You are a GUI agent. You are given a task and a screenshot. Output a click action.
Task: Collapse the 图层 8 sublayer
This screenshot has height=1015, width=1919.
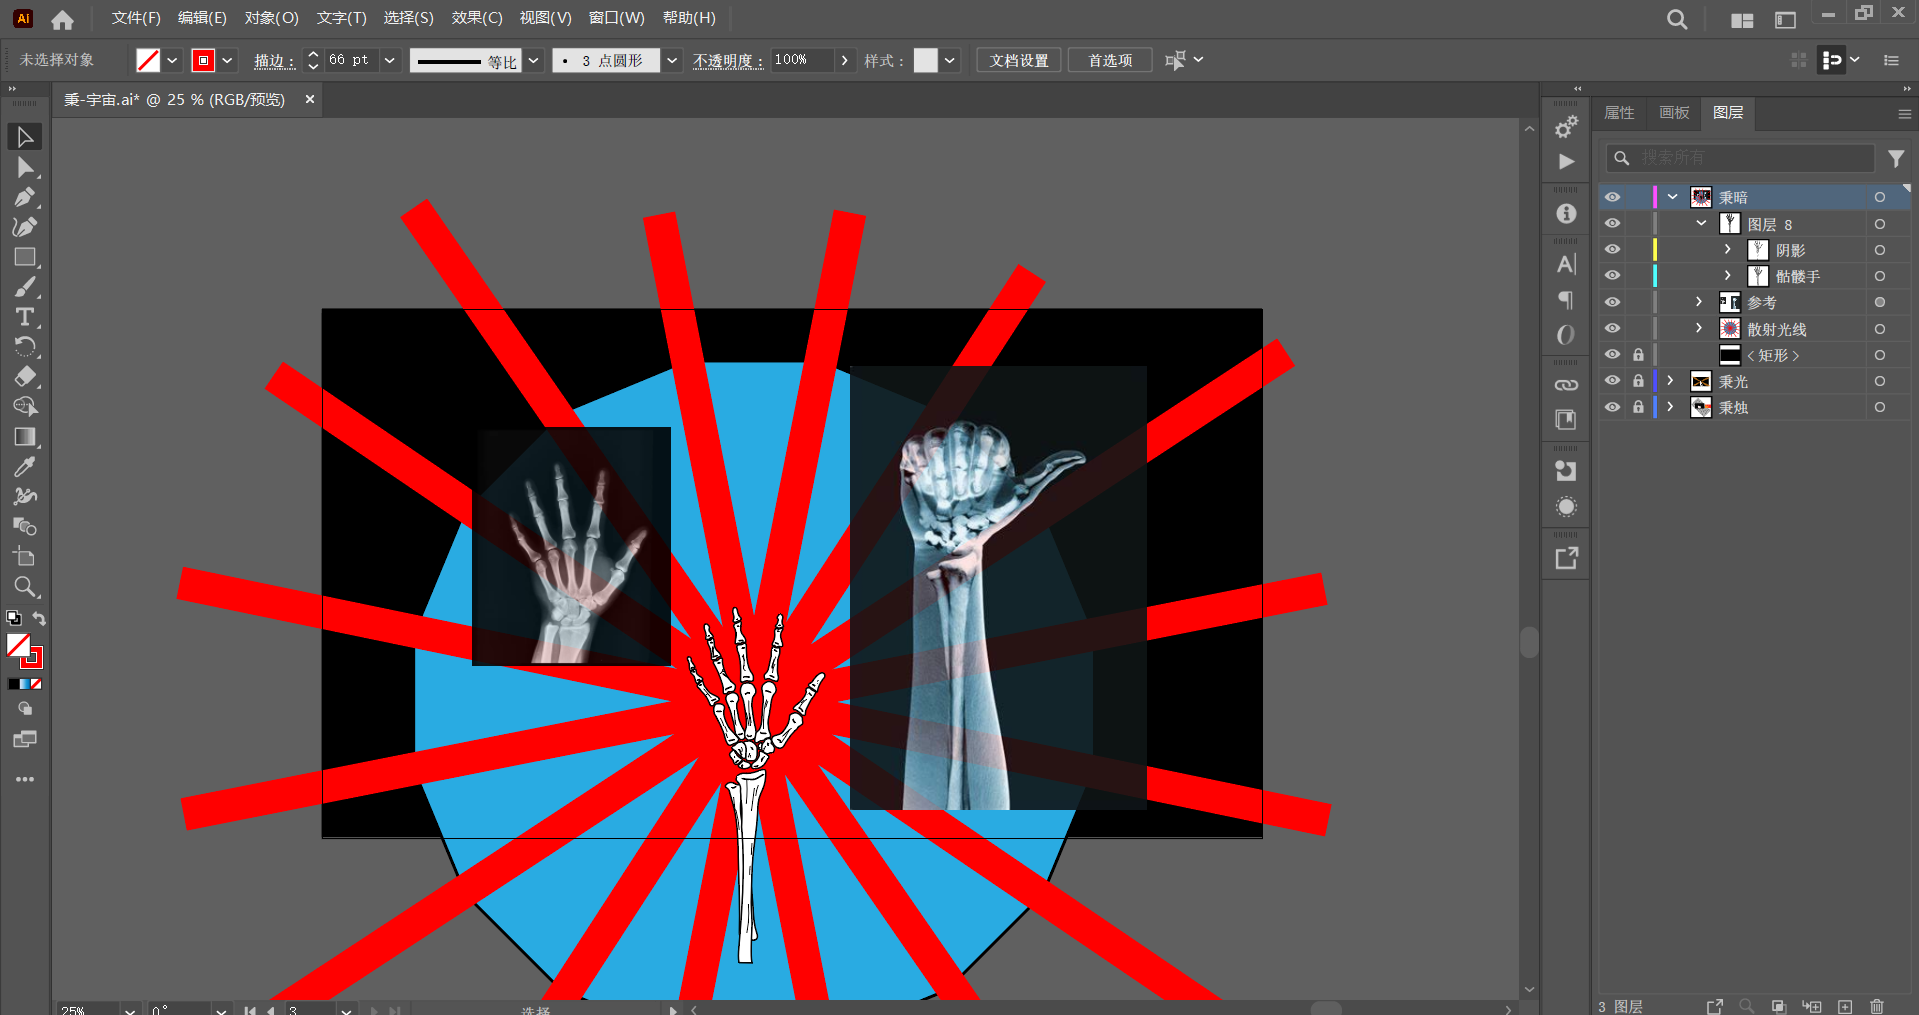coord(1701,224)
